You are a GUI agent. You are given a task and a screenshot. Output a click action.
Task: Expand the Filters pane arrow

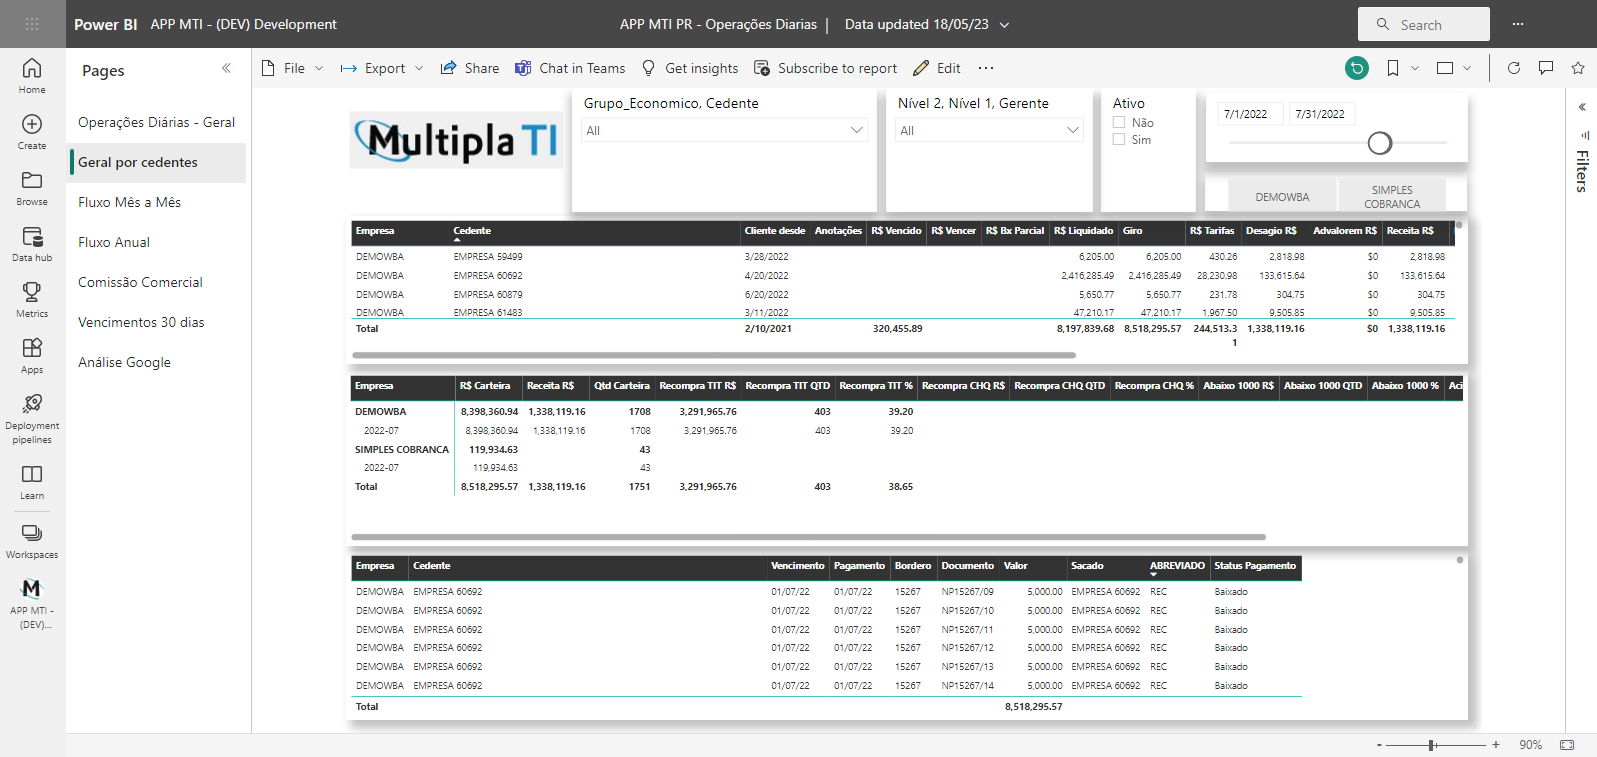pos(1582,107)
